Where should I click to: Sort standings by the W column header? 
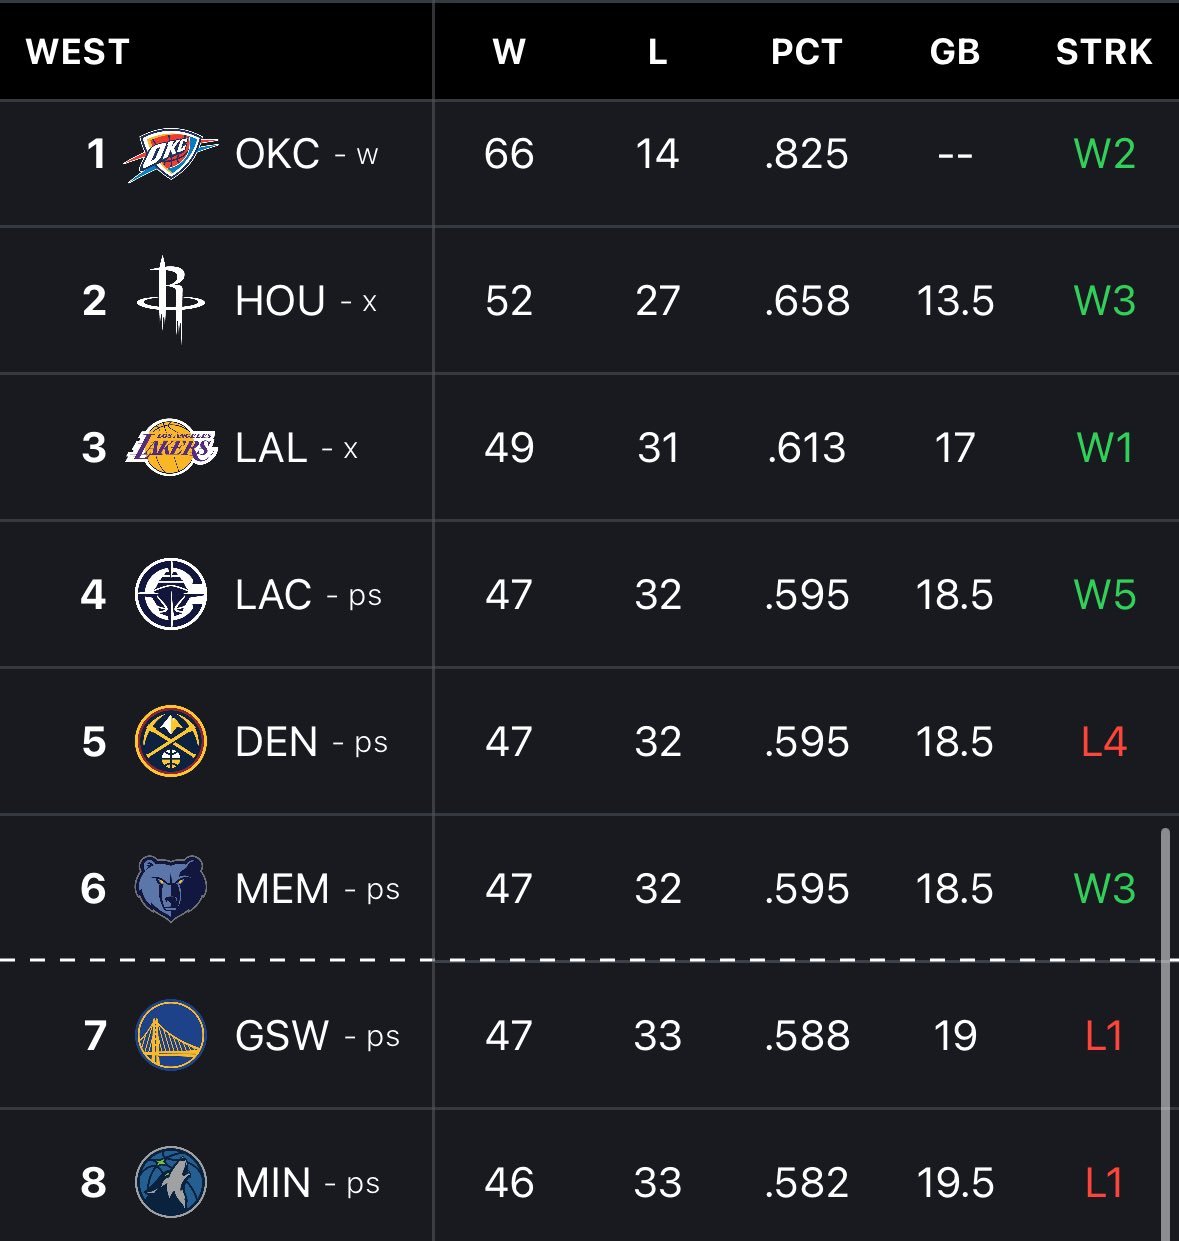(x=509, y=52)
